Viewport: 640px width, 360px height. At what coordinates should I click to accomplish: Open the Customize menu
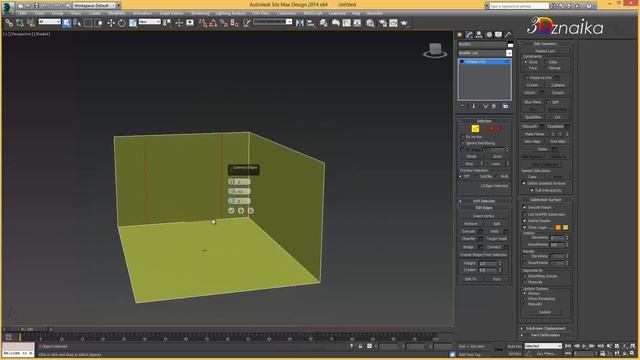click(x=286, y=13)
